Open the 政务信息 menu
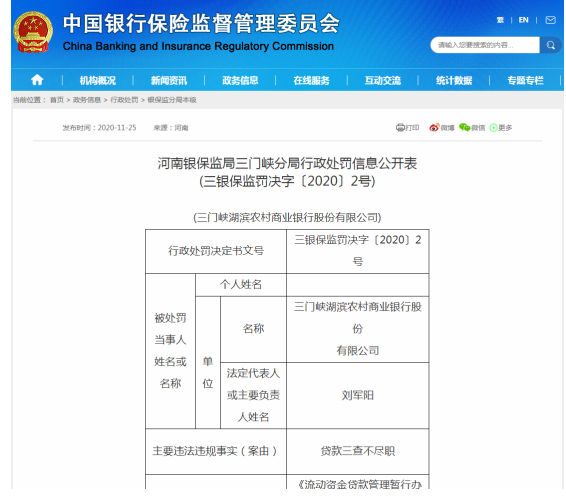Image resolution: width=566 pixels, height=498 pixels. (240, 80)
